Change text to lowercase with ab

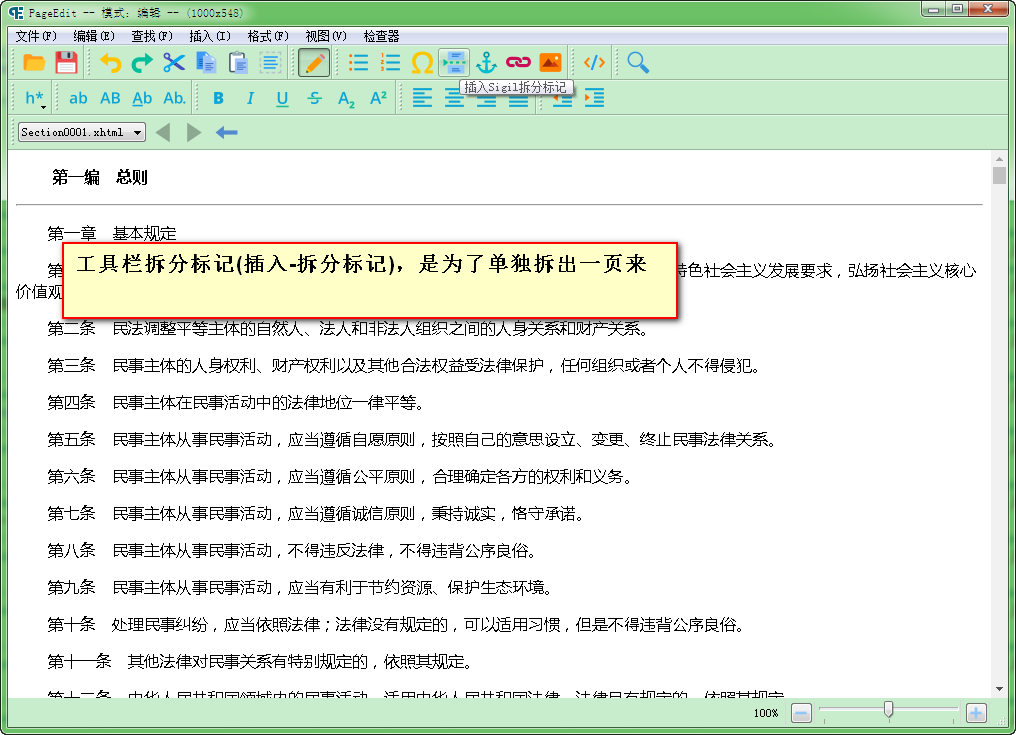click(x=78, y=99)
